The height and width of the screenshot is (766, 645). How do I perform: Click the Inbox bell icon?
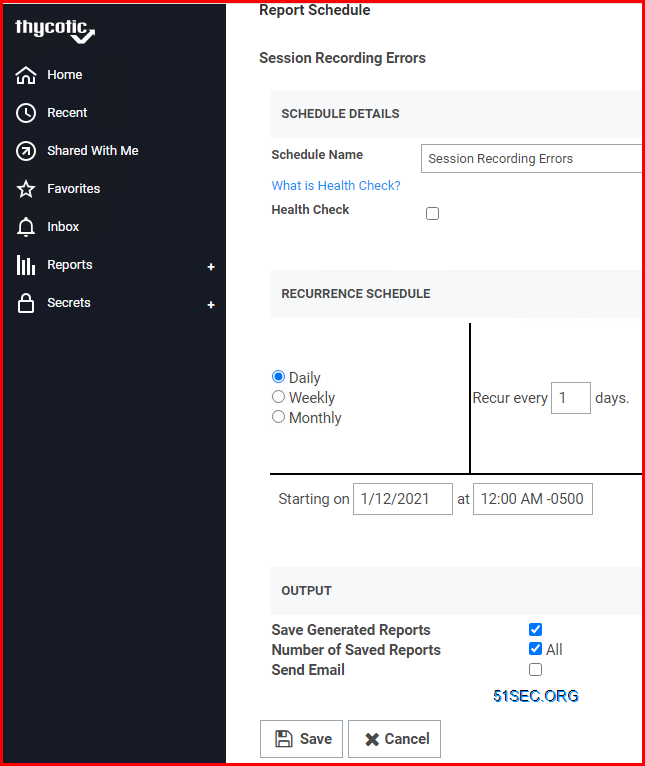pos(26,227)
